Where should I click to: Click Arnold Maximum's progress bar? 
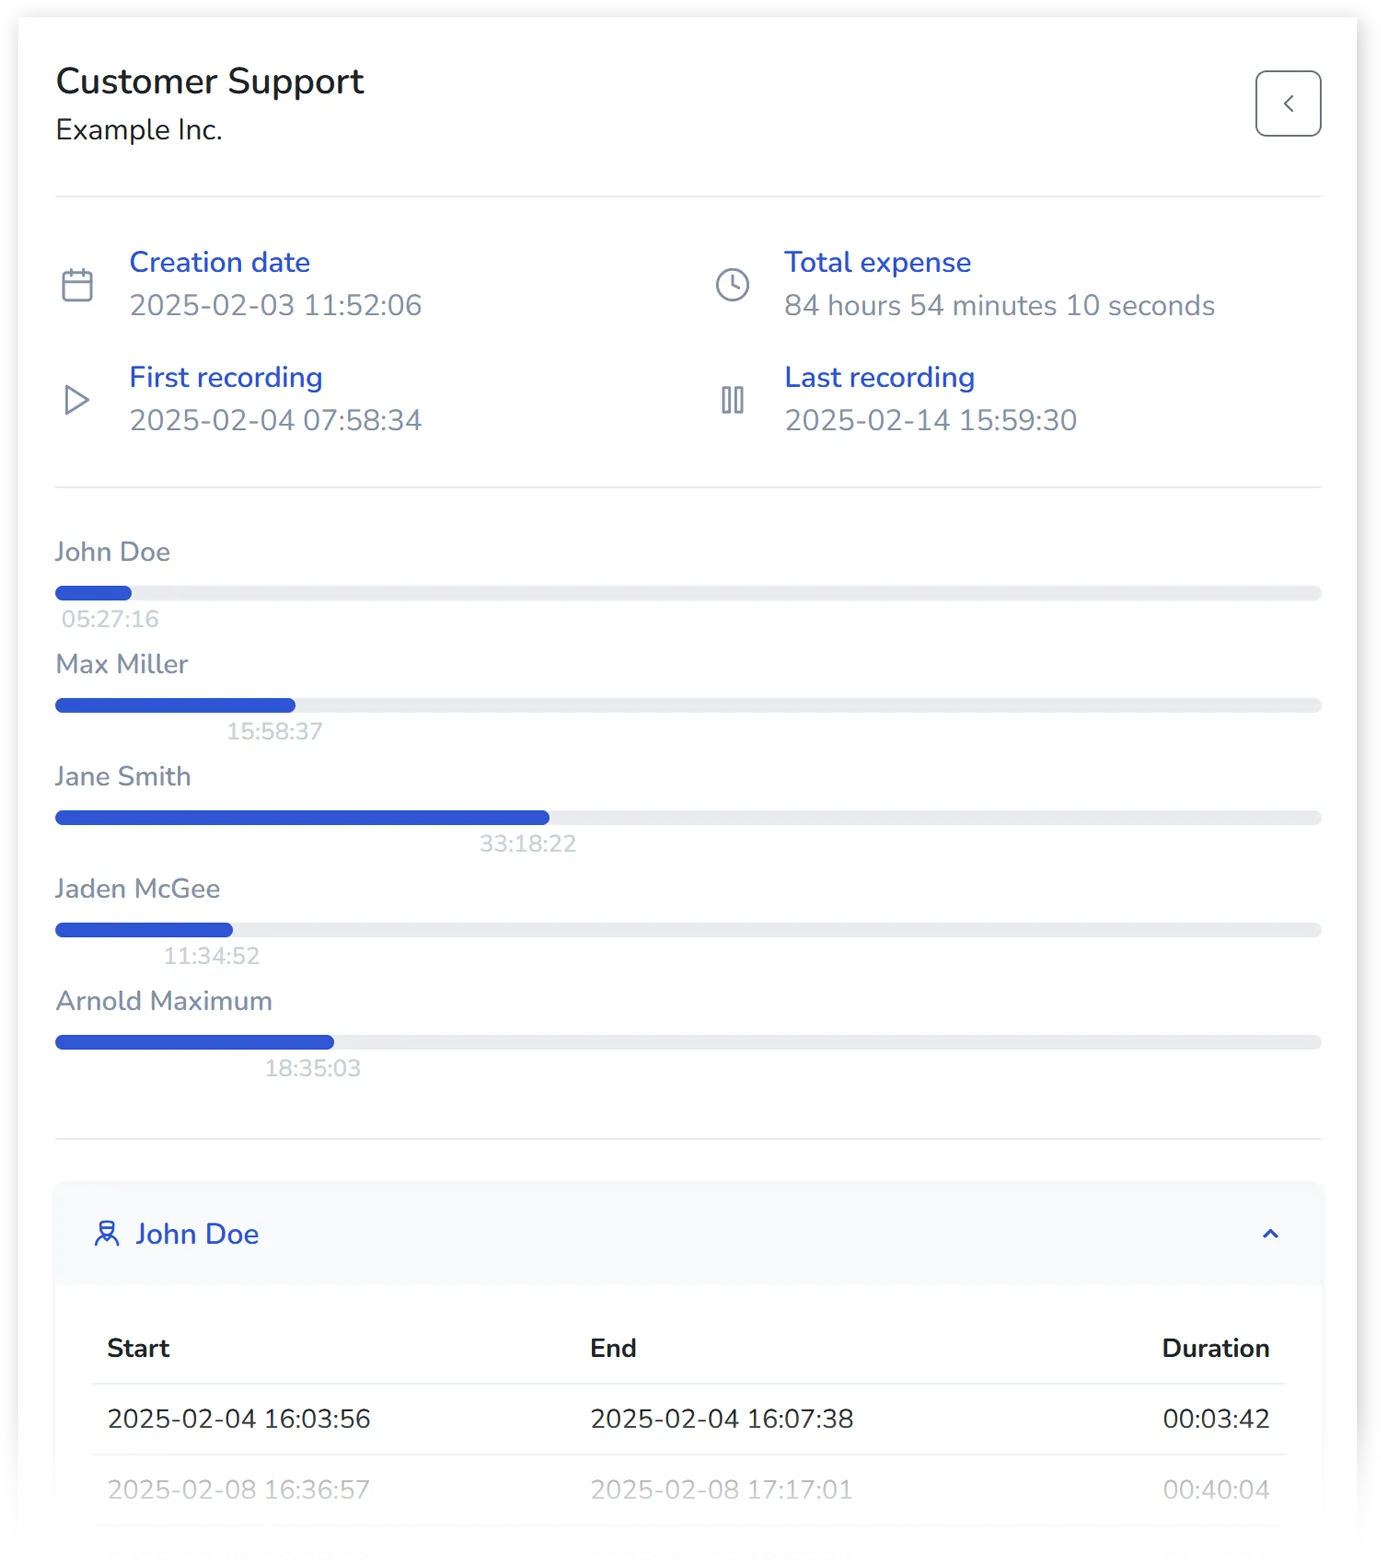[x=687, y=1042]
